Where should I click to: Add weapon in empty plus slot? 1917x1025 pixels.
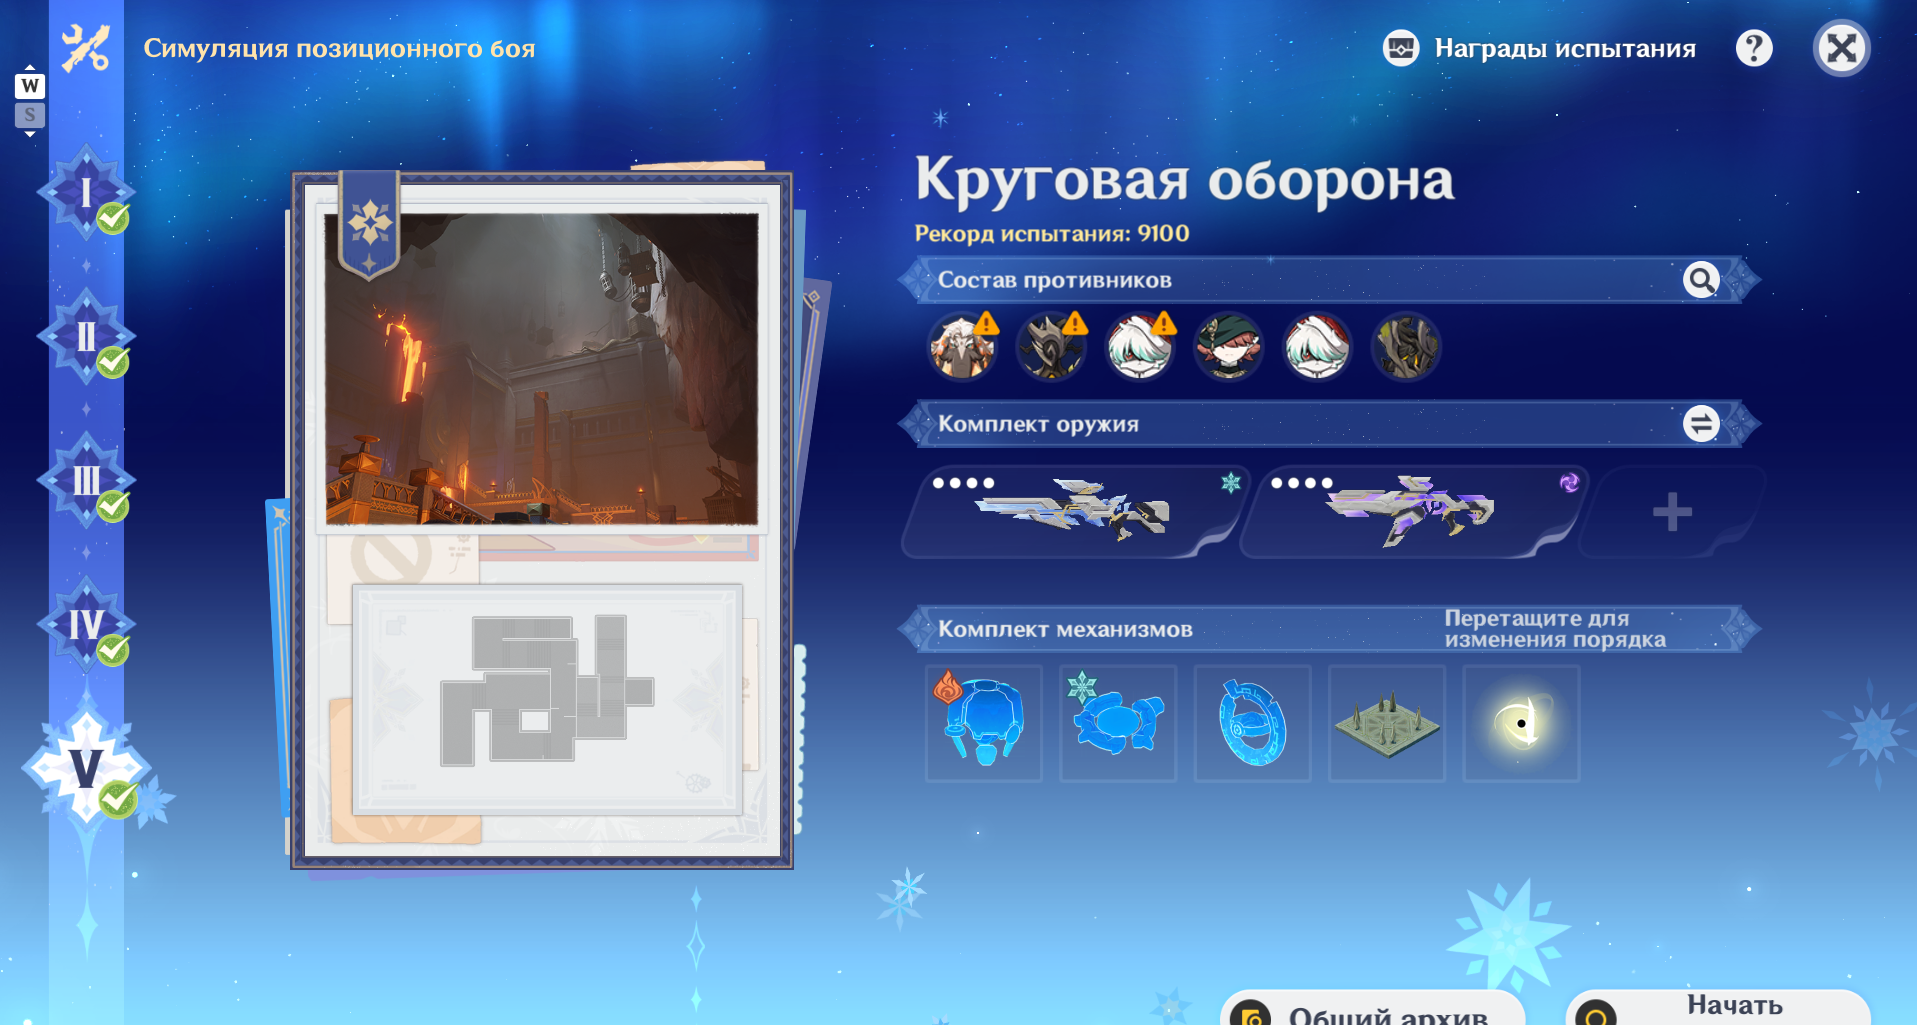pos(1671,512)
